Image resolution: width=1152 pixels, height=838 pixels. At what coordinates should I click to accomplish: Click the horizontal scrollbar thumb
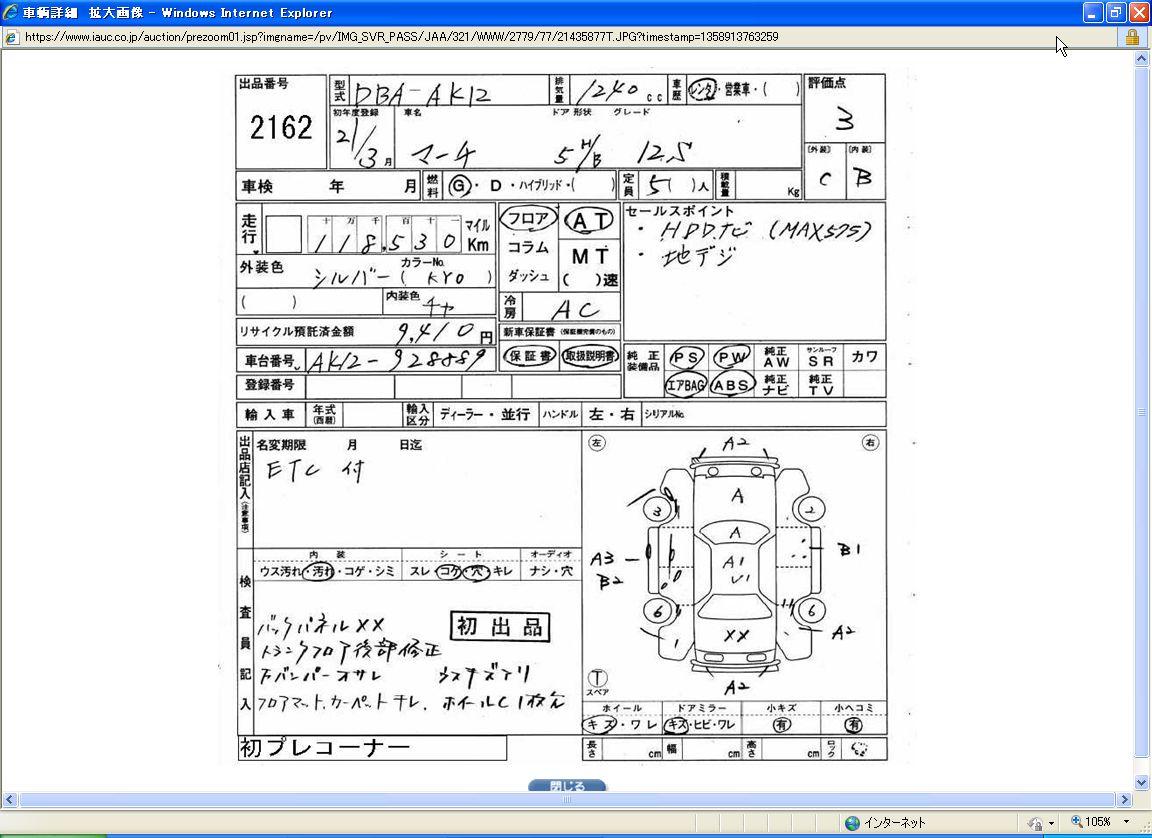(x=566, y=800)
